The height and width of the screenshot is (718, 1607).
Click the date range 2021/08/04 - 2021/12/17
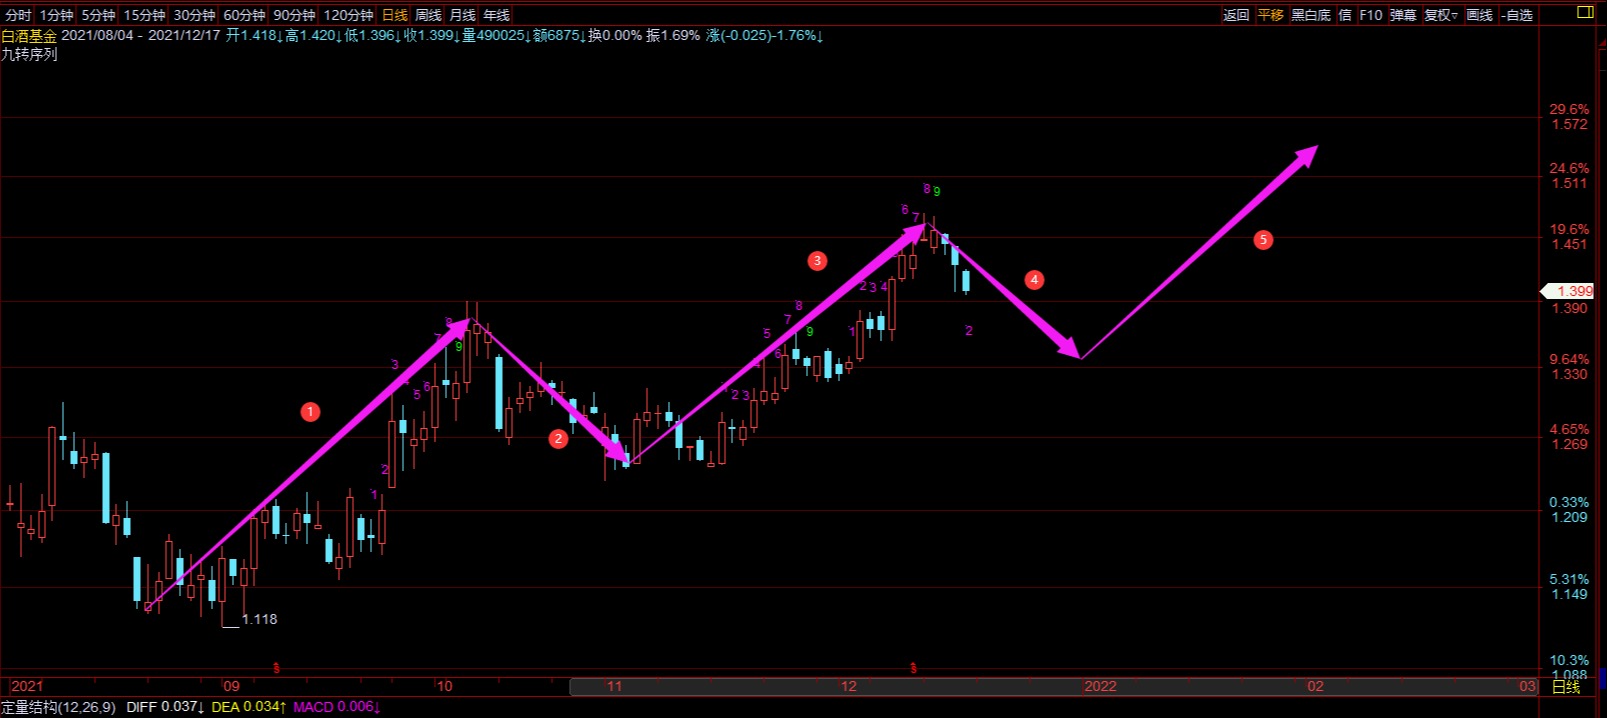coord(141,36)
